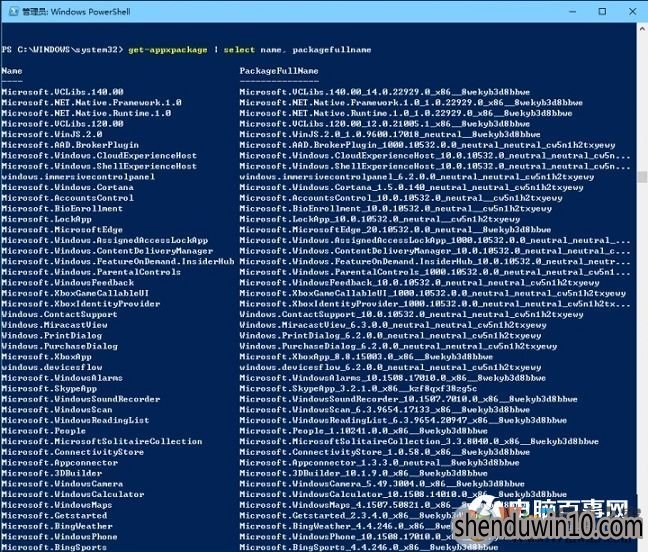This screenshot has width=648, height=552.
Task: Click Microsoft.XboxIdentityProvider name entry
Action: [x=81, y=304]
